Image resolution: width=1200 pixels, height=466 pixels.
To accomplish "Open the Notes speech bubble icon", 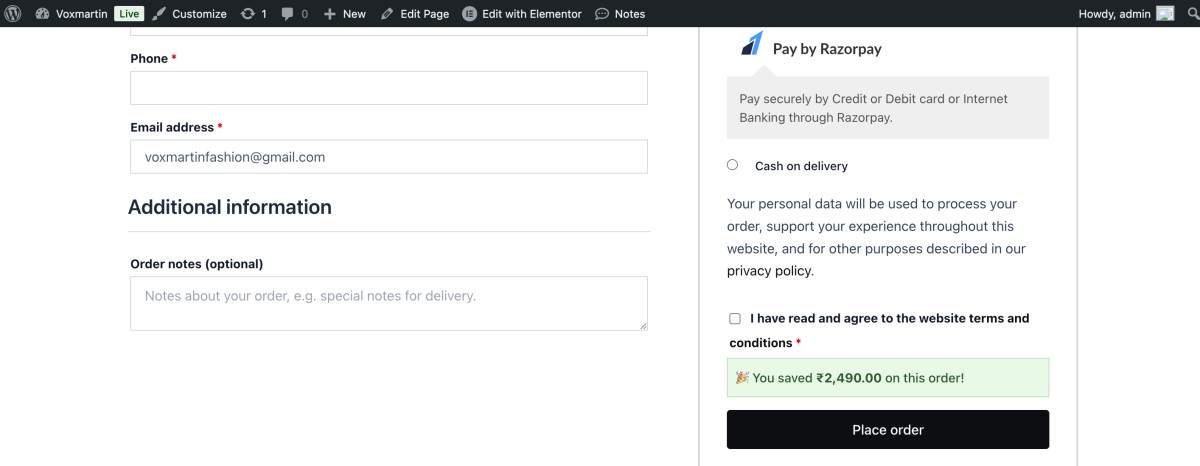I will point(602,14).
